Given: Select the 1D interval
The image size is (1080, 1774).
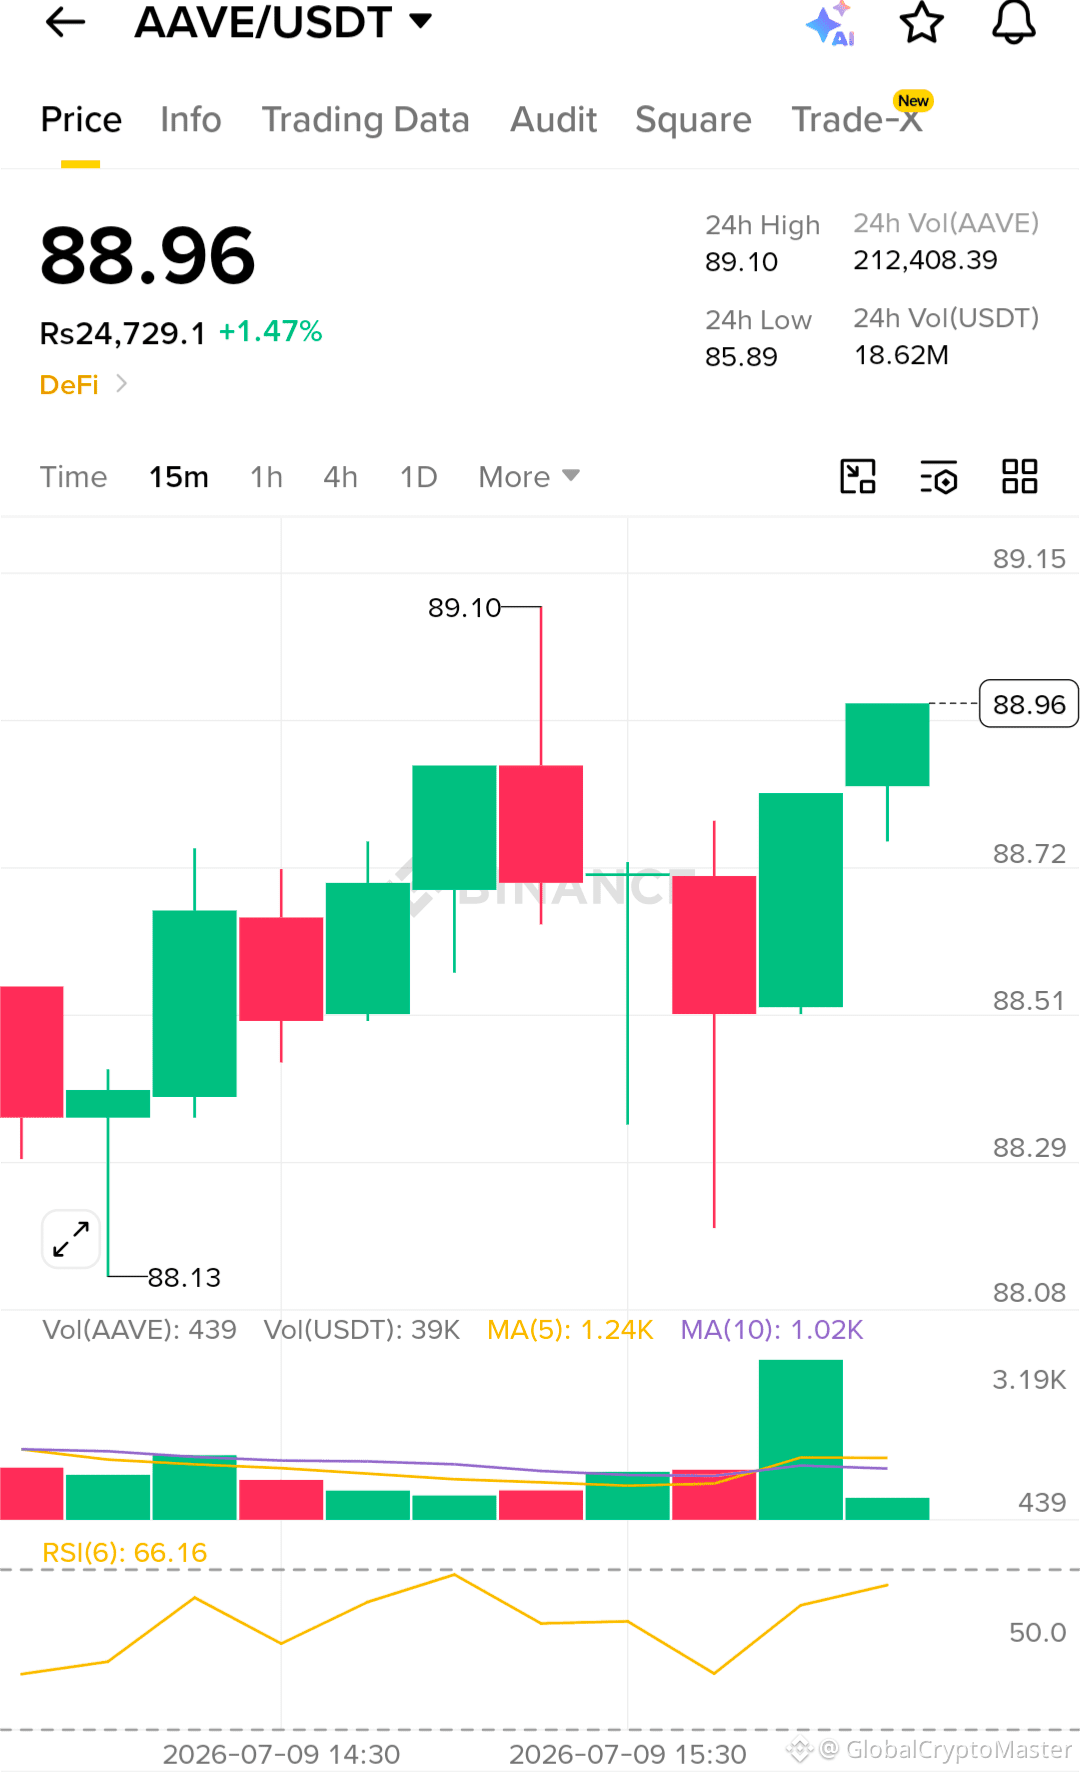Looking at the screenshot, I should click(x=418, y=477).
